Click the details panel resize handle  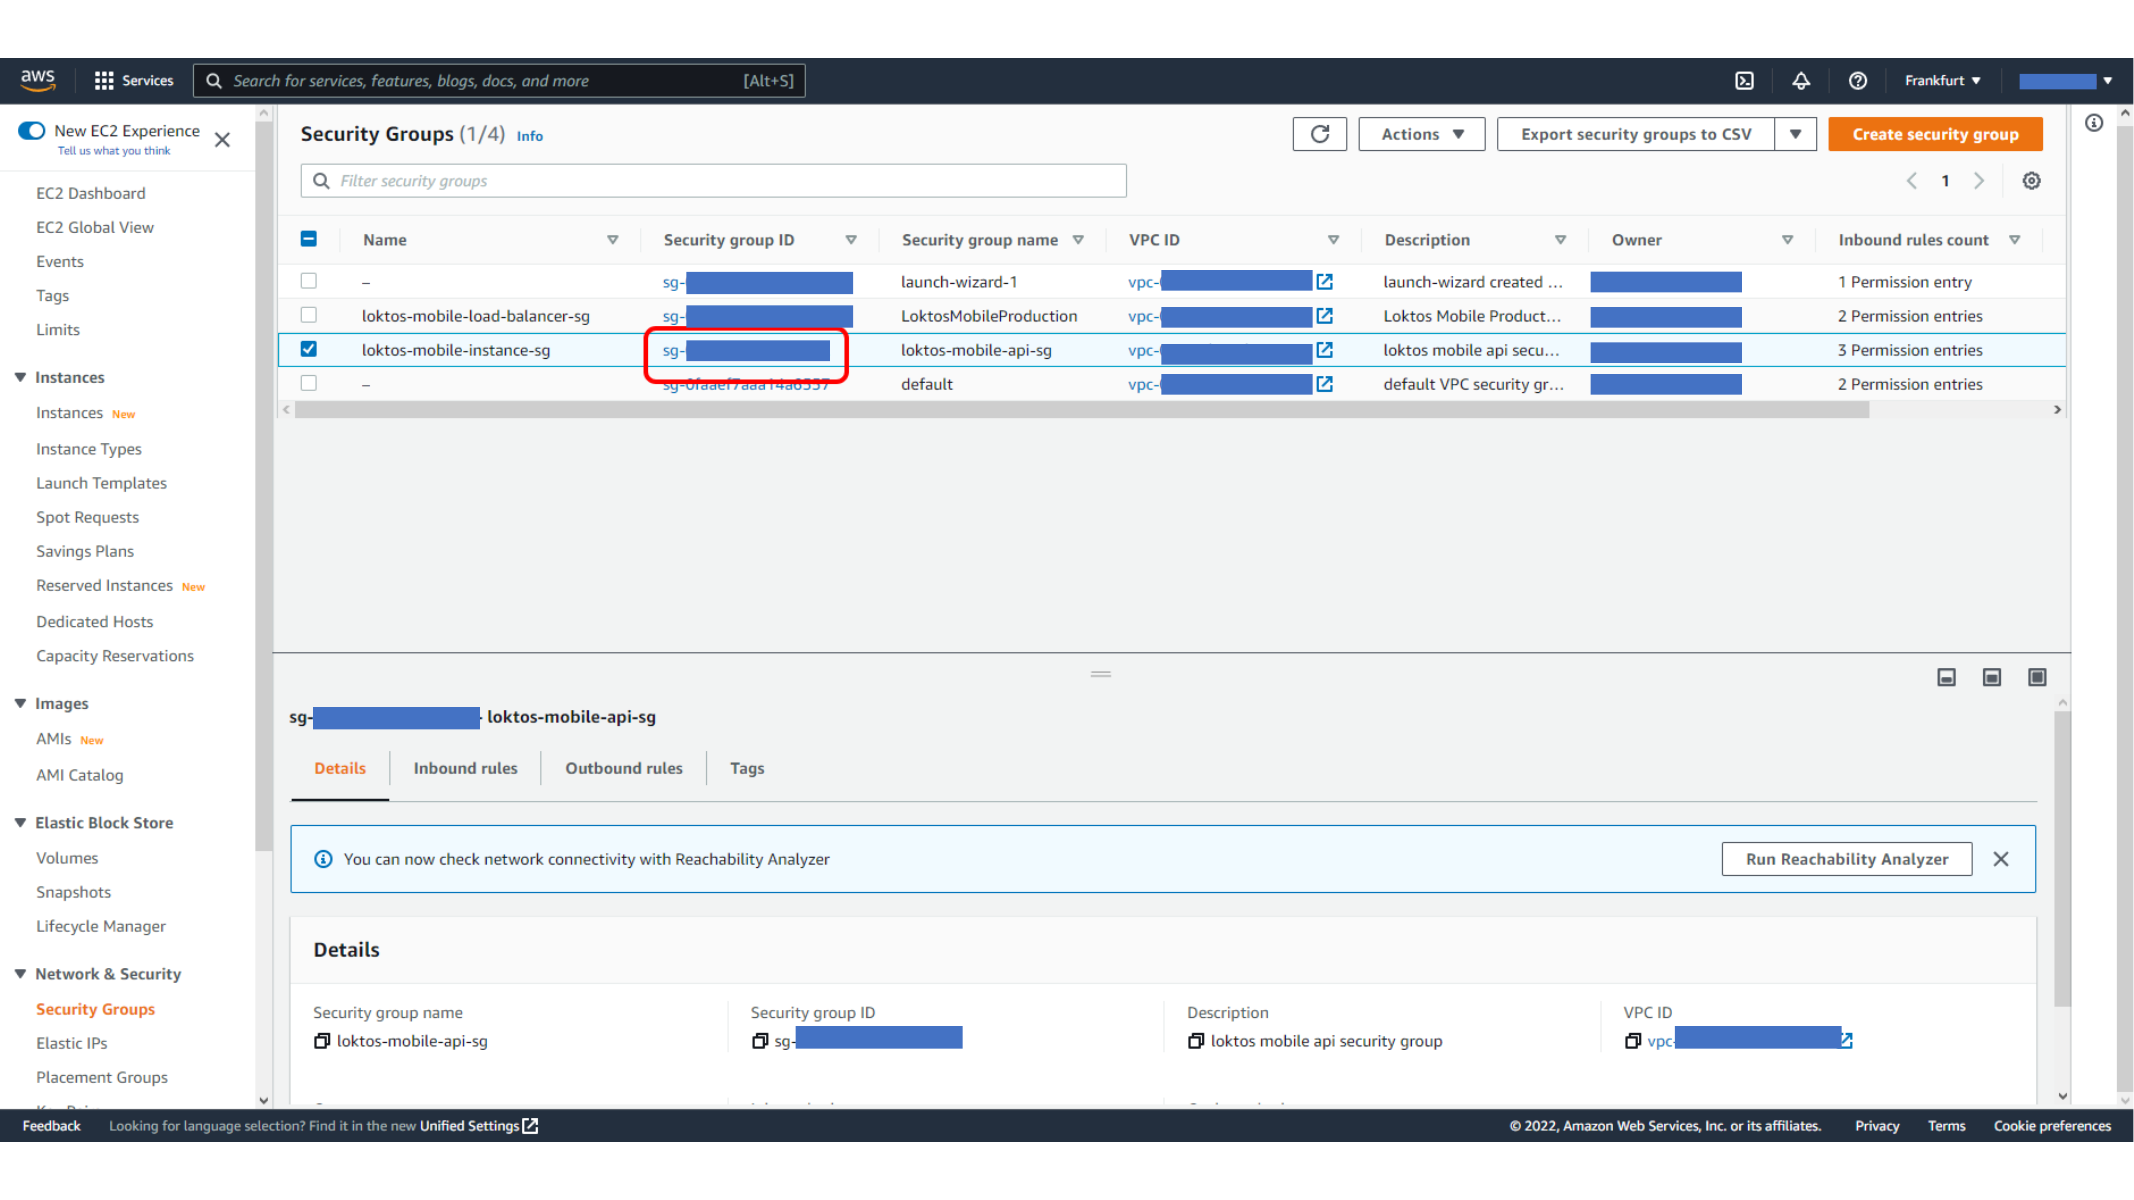pyautogui.click(x=1100, y=674)
